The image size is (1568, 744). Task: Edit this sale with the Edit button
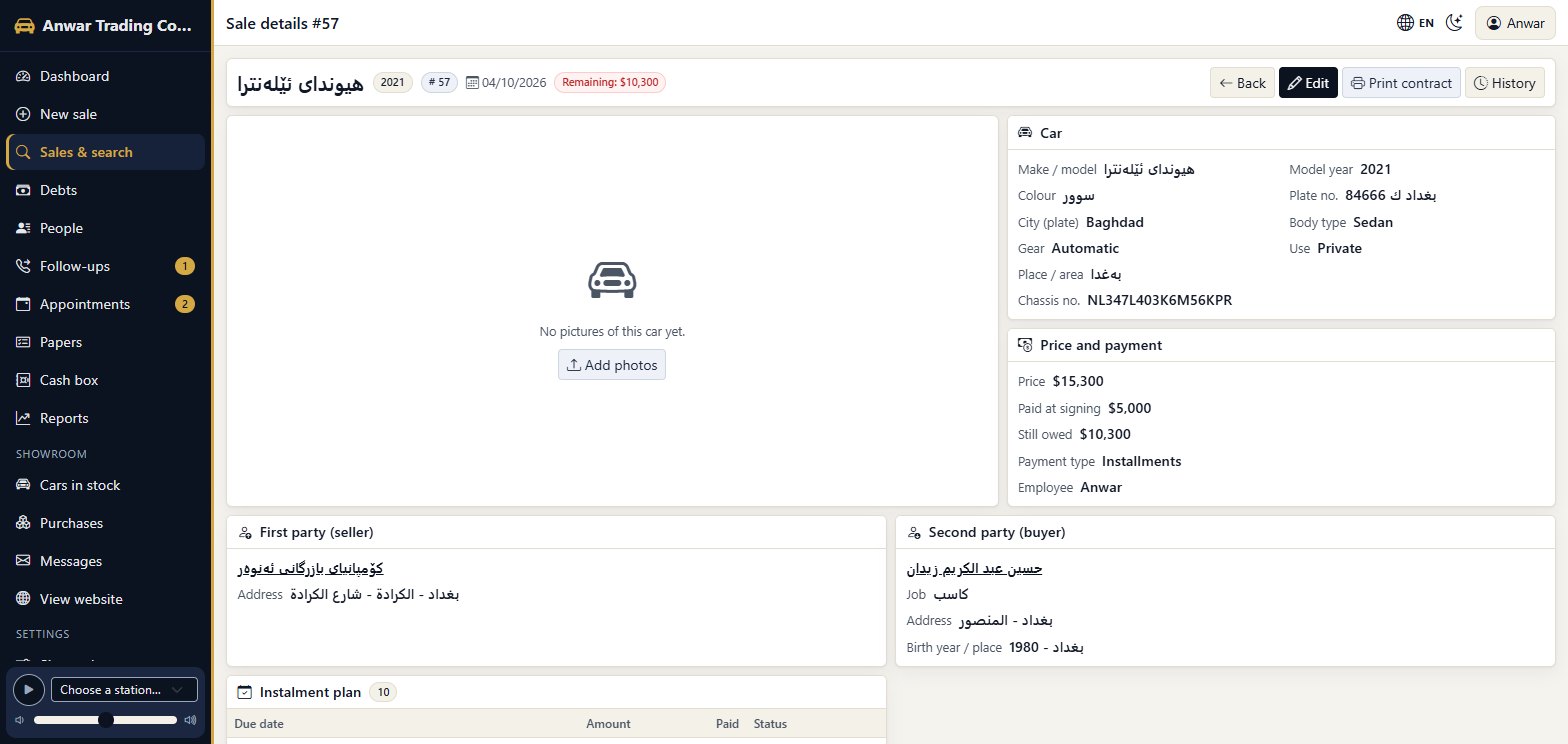coord(1308,83)
